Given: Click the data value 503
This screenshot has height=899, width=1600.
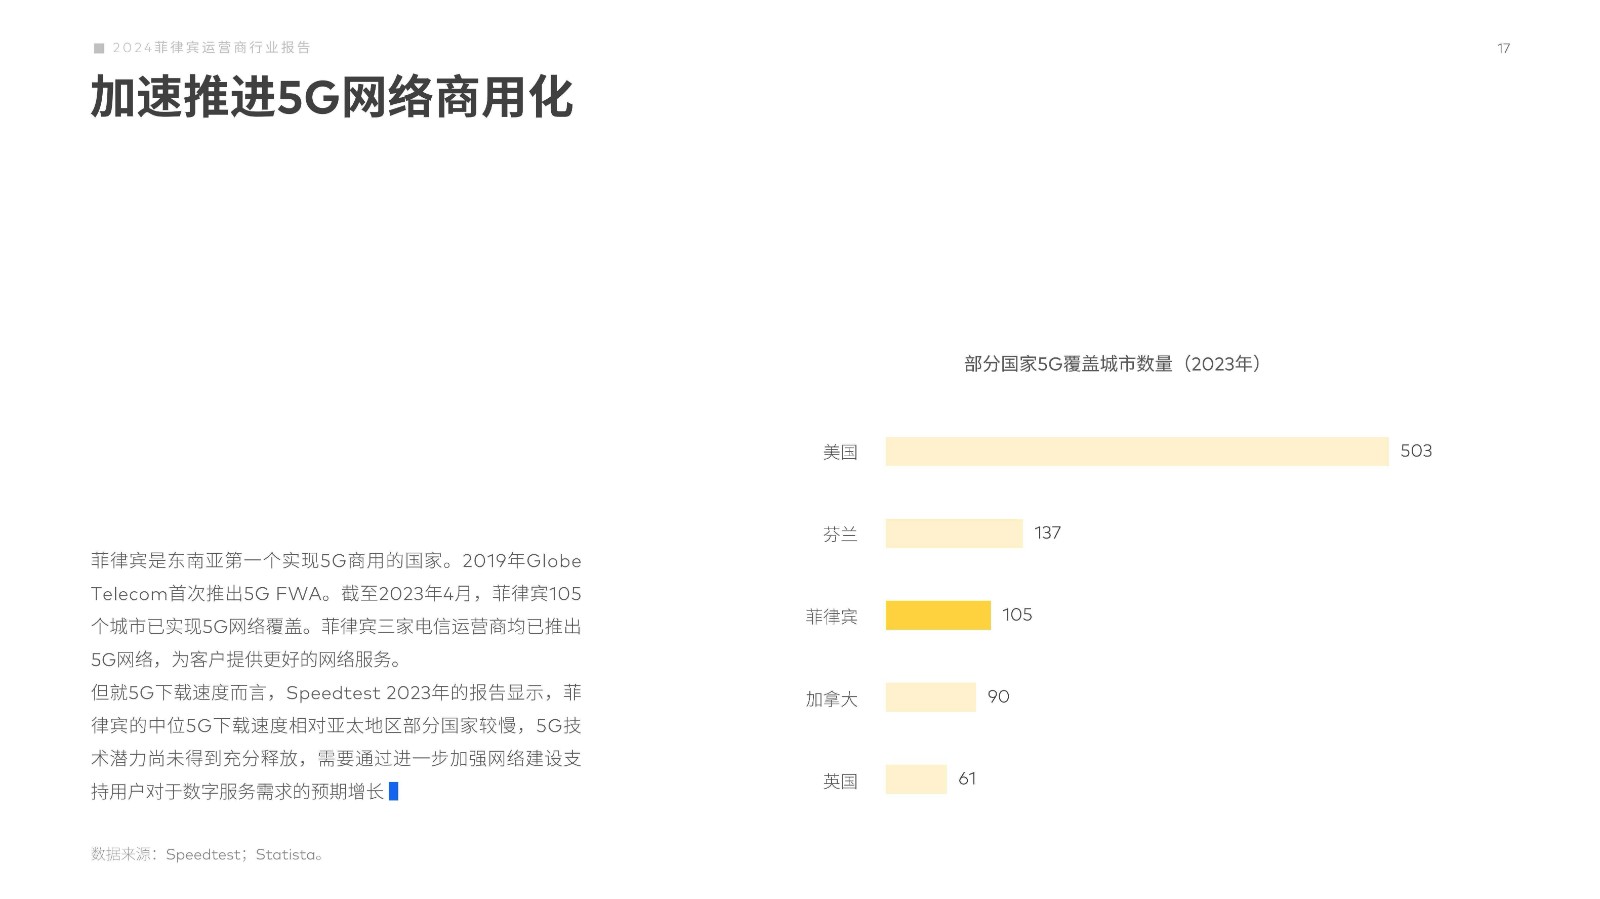Looking at the screenshot, I should point(1416,451).
